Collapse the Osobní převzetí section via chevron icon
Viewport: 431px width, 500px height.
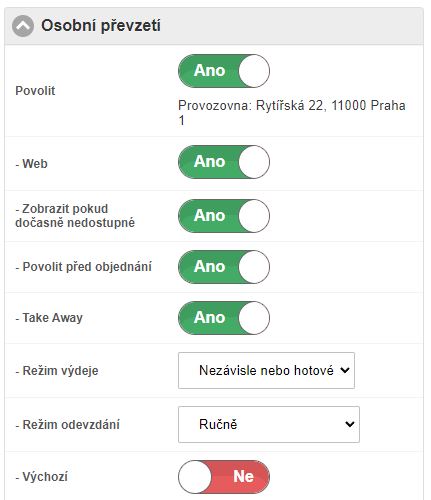click(x=23, y=26)
